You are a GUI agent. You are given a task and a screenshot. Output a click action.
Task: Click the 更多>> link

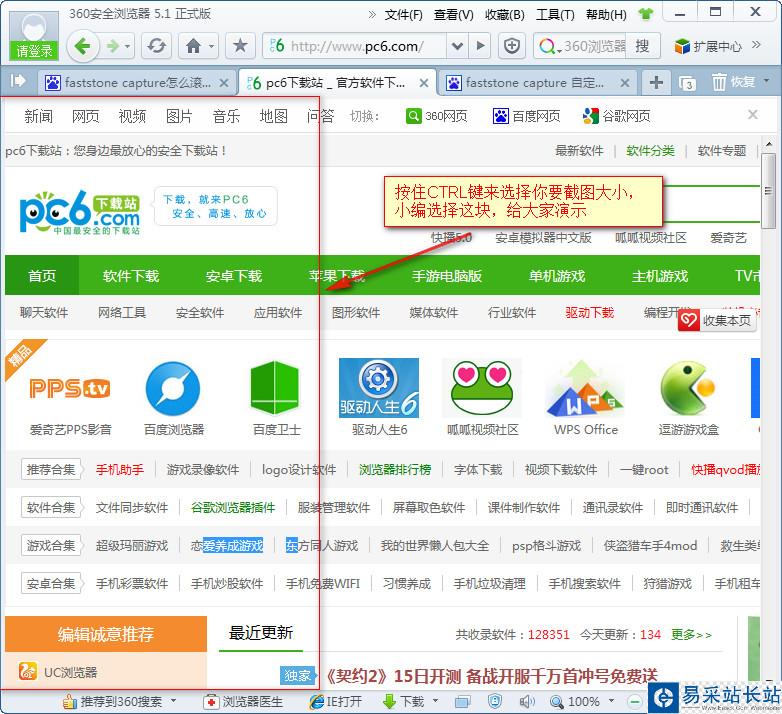(691, 635)
